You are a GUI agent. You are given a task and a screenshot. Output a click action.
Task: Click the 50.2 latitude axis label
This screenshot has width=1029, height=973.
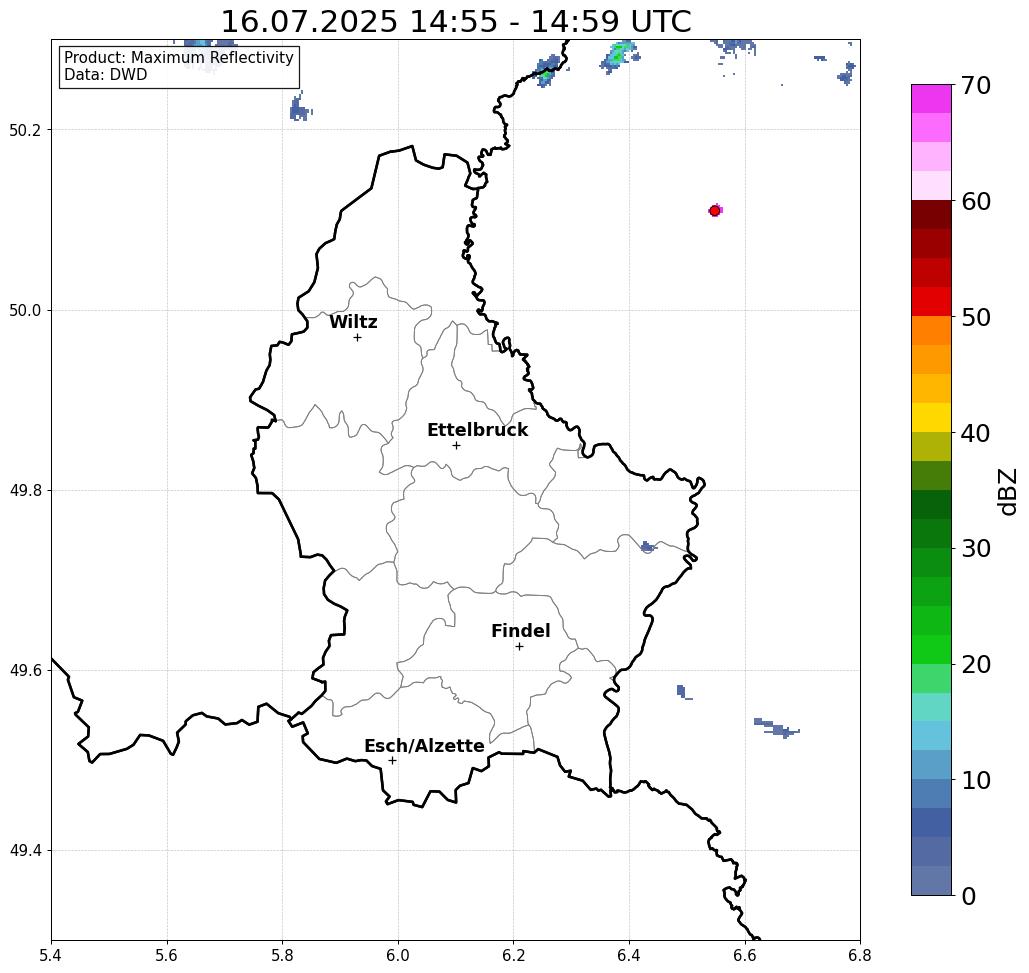pyautogui.click(x=25, y=130)
